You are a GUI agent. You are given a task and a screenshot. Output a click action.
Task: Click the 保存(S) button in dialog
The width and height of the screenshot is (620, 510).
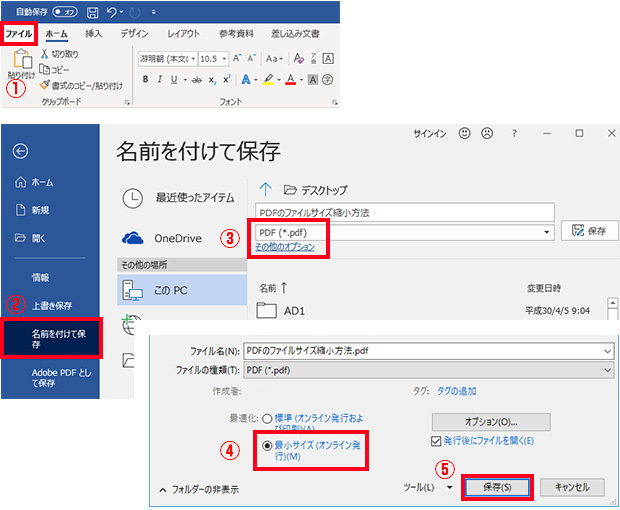tap(497, 487)
